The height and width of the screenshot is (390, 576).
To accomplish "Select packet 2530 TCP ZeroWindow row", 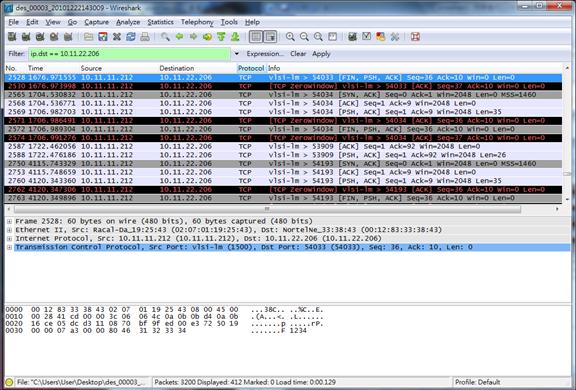I will tap(283, 86).
